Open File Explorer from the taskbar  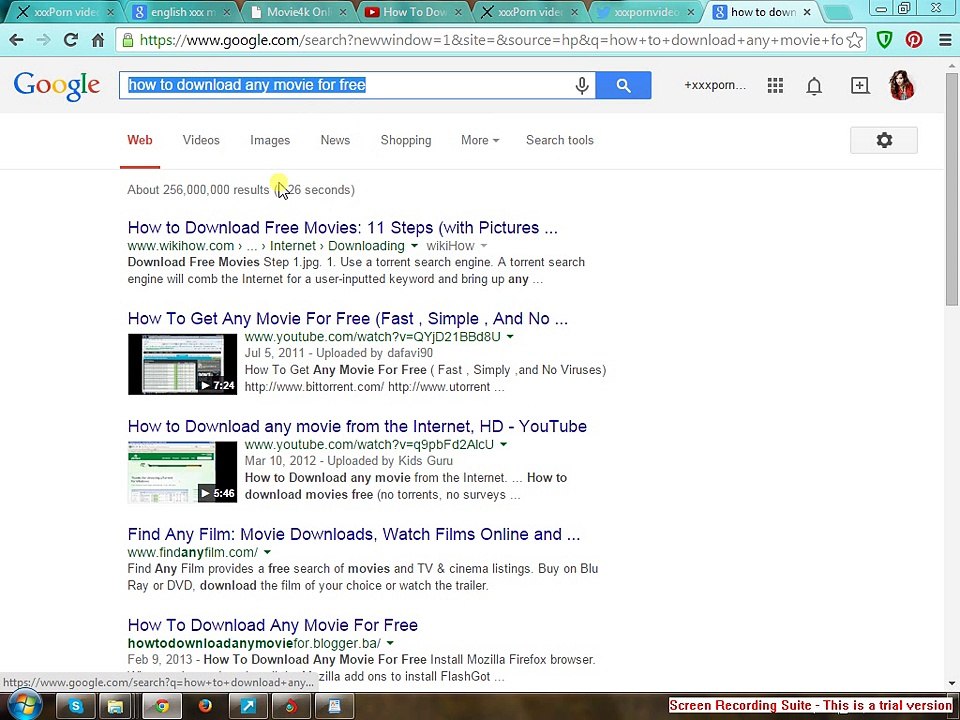(116, 707)
